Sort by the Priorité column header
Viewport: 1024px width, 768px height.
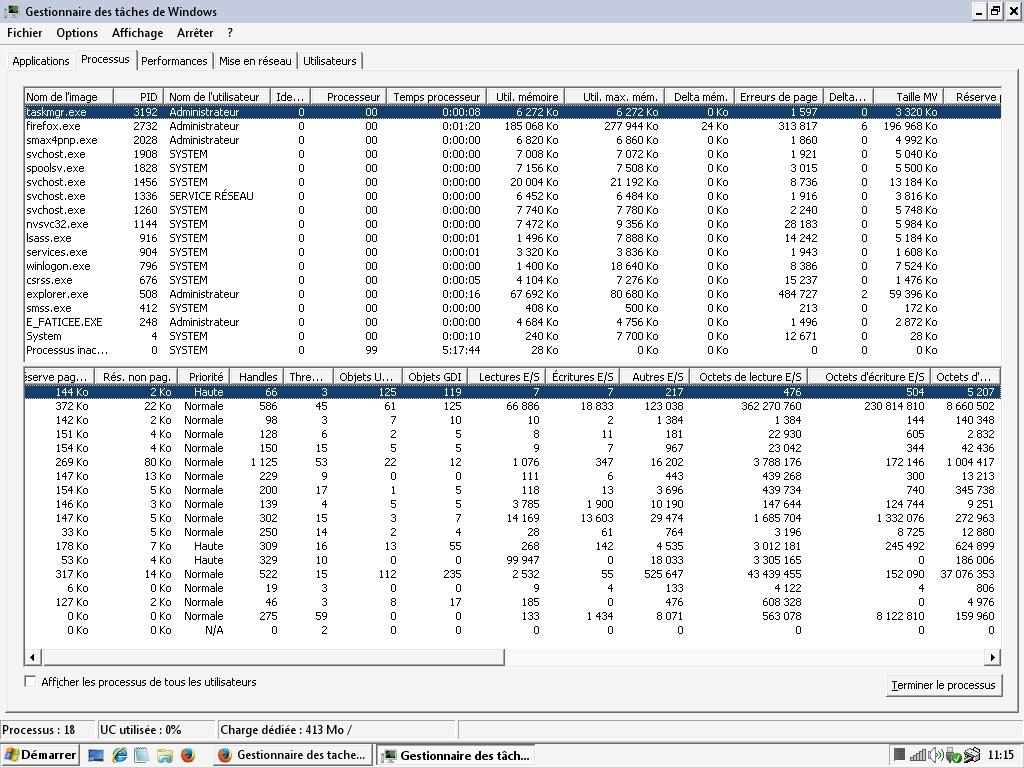tap(204, 377)
